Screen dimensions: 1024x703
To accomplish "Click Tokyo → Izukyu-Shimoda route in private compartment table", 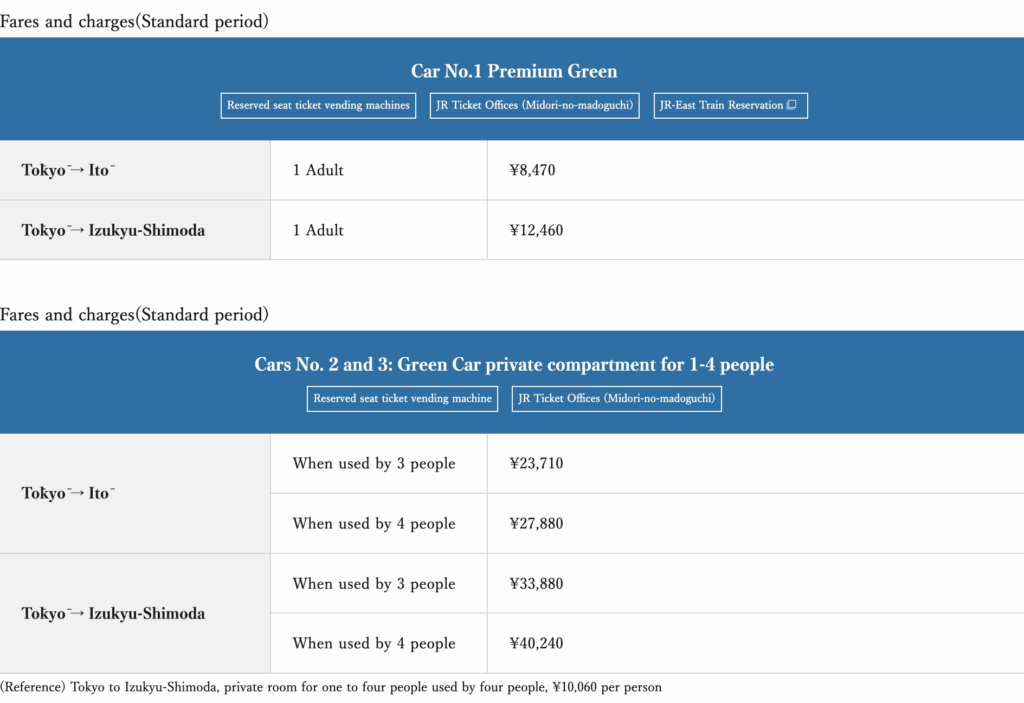I will click(113, 613).
